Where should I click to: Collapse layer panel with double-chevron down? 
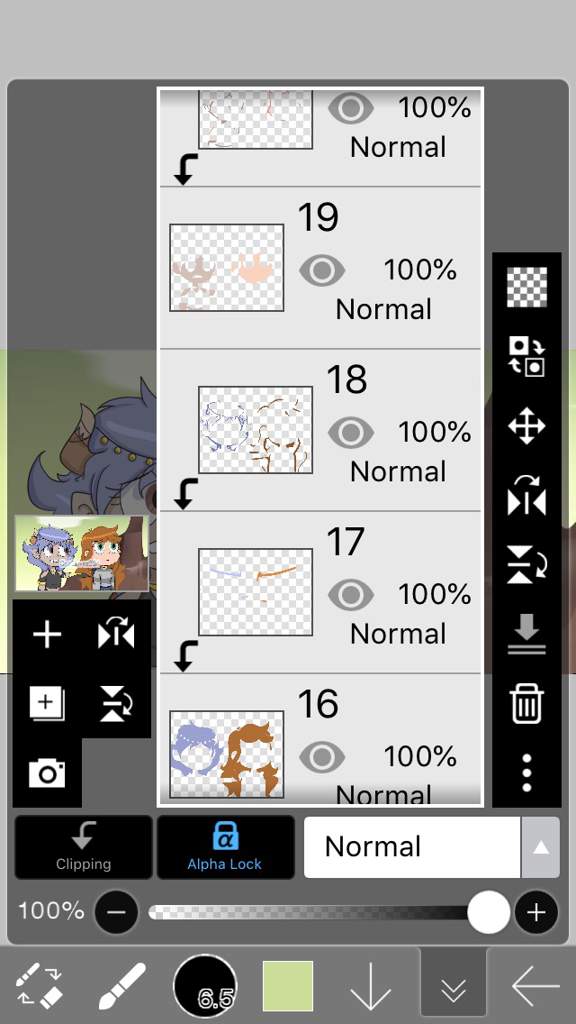(x=453, y=986)
